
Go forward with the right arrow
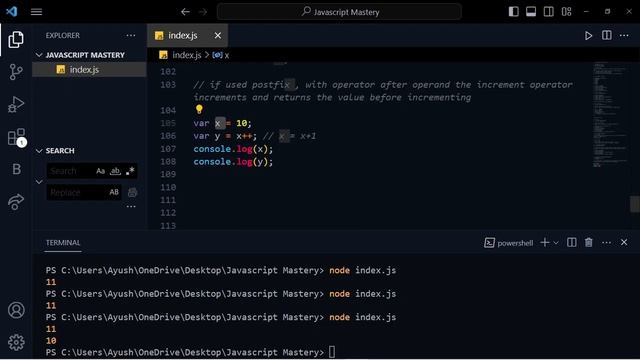pos(203,12)
